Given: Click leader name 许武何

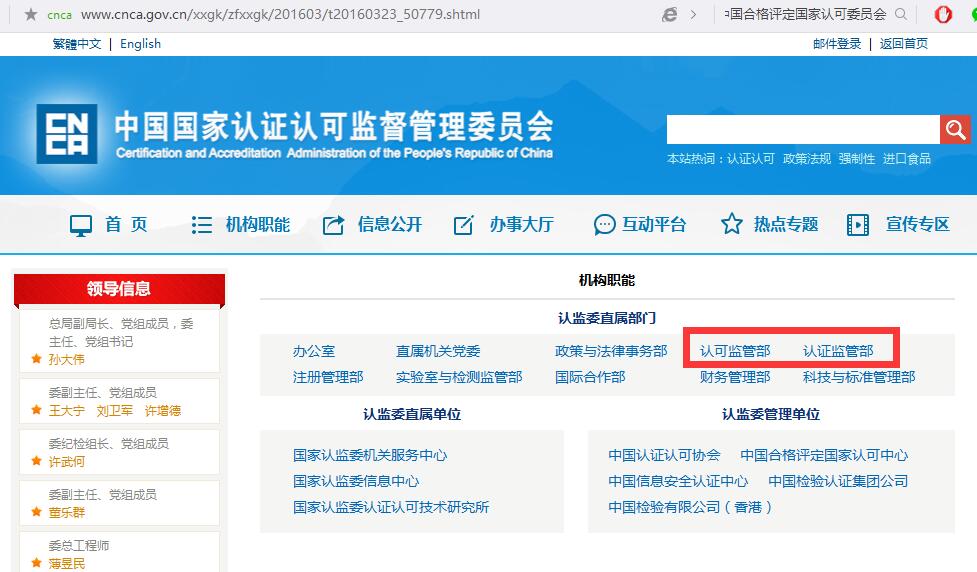Looking at the screenshot, I should [67, 462].
